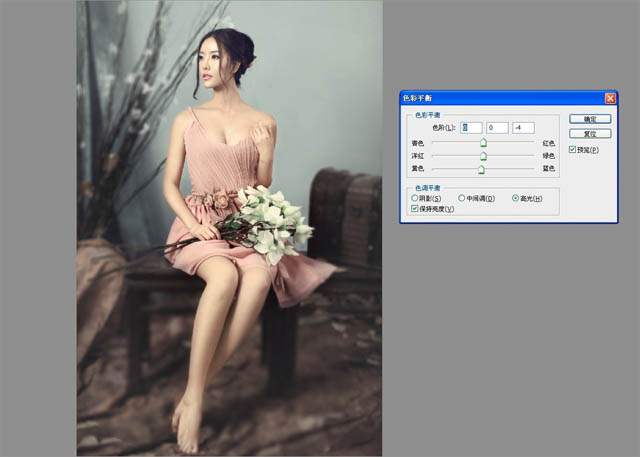The image size is (640, 457).
Task: Select the 高光 (Highlights) radio button
Action: click(x=515, y=199)
